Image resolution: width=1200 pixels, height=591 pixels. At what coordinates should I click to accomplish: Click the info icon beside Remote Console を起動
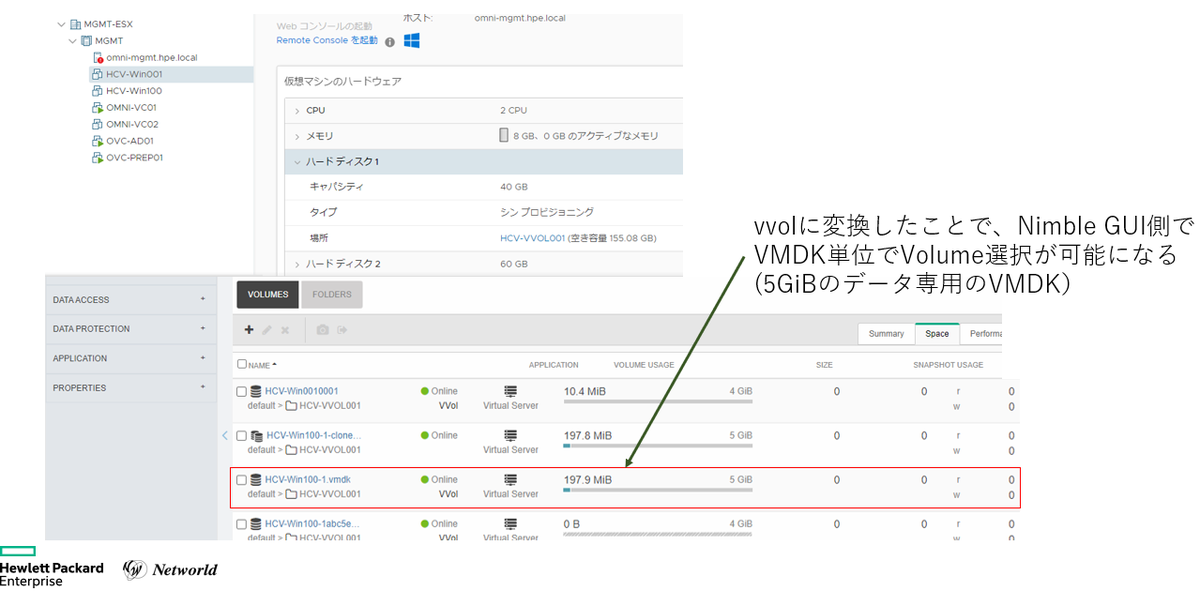pyautogui.click(x=390, y=41)
